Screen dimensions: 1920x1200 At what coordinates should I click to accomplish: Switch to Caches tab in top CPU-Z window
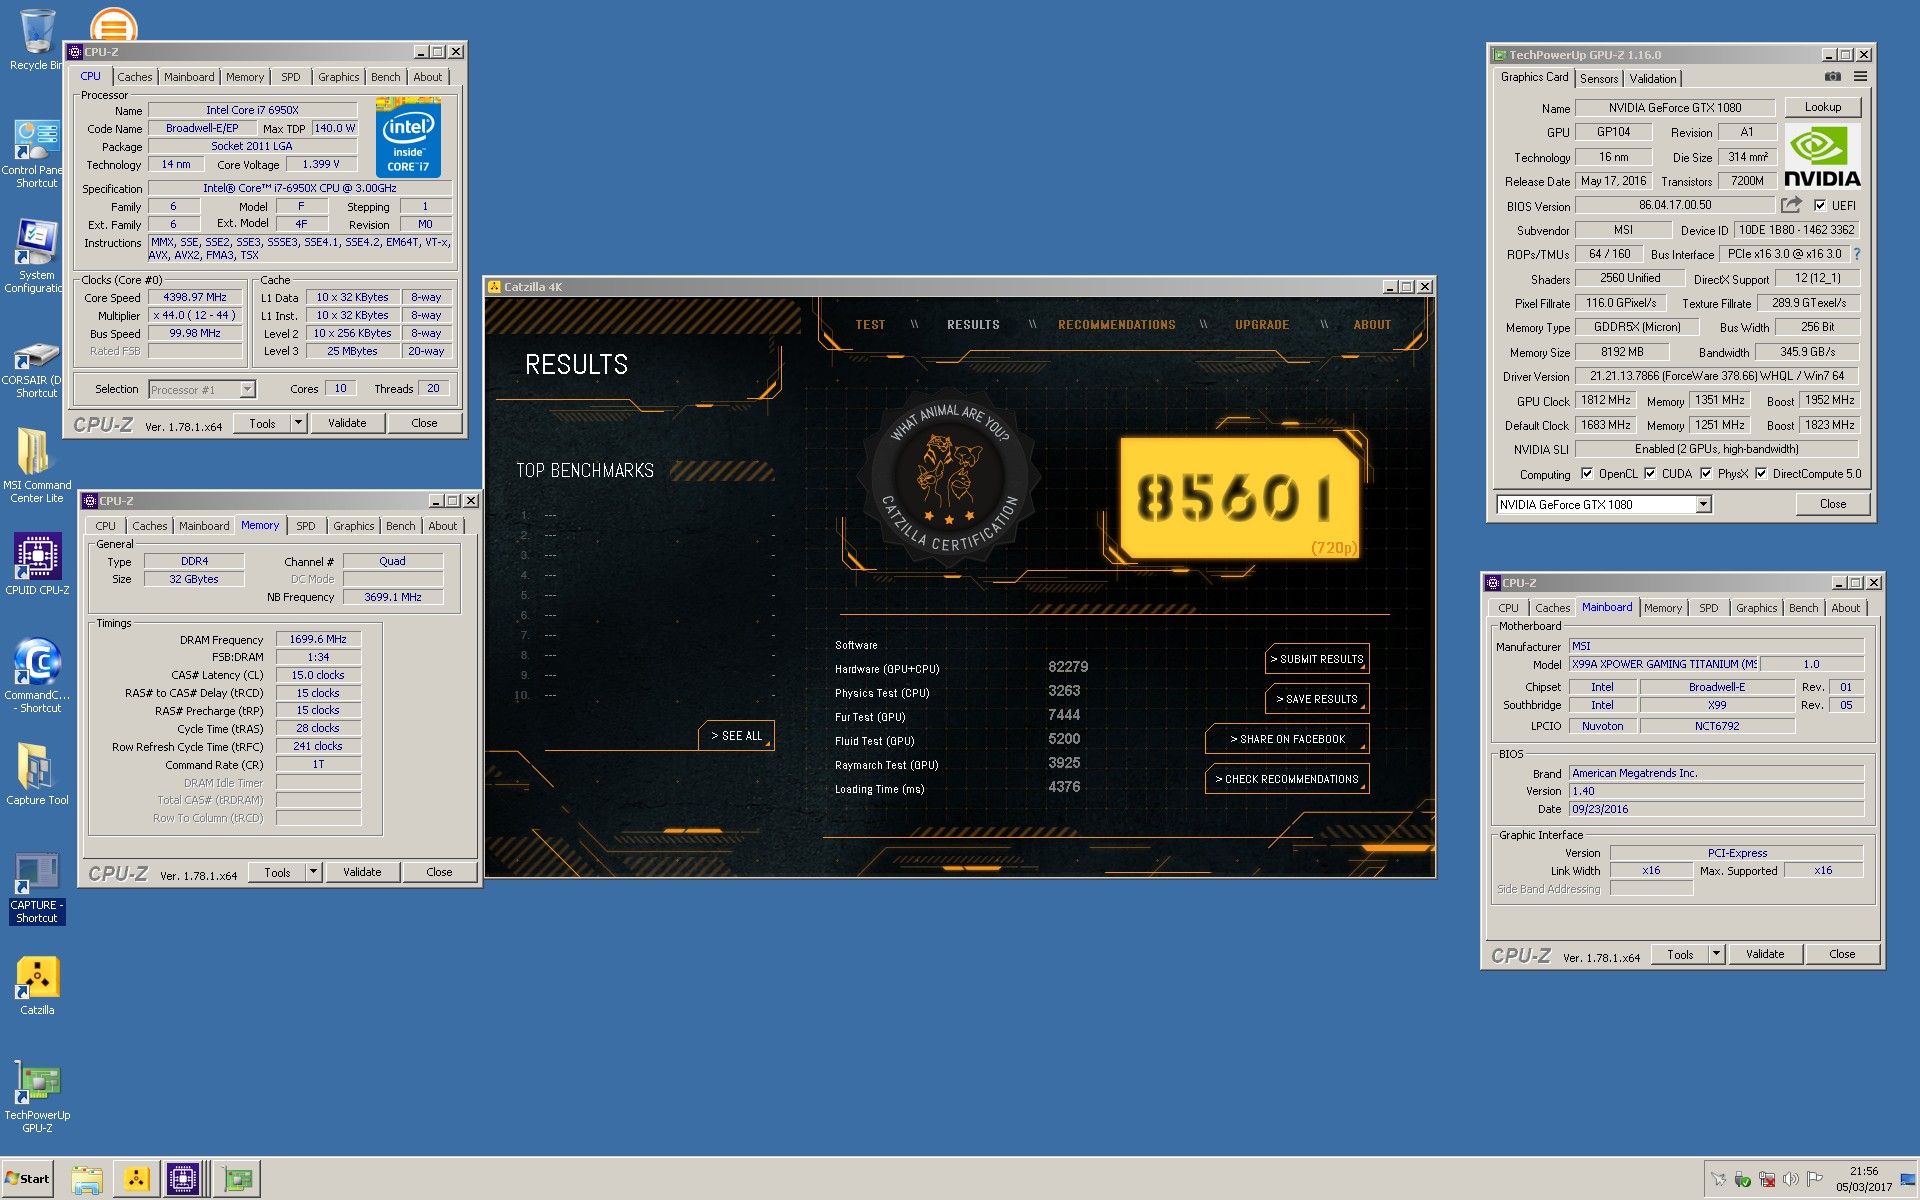point(135,77)
